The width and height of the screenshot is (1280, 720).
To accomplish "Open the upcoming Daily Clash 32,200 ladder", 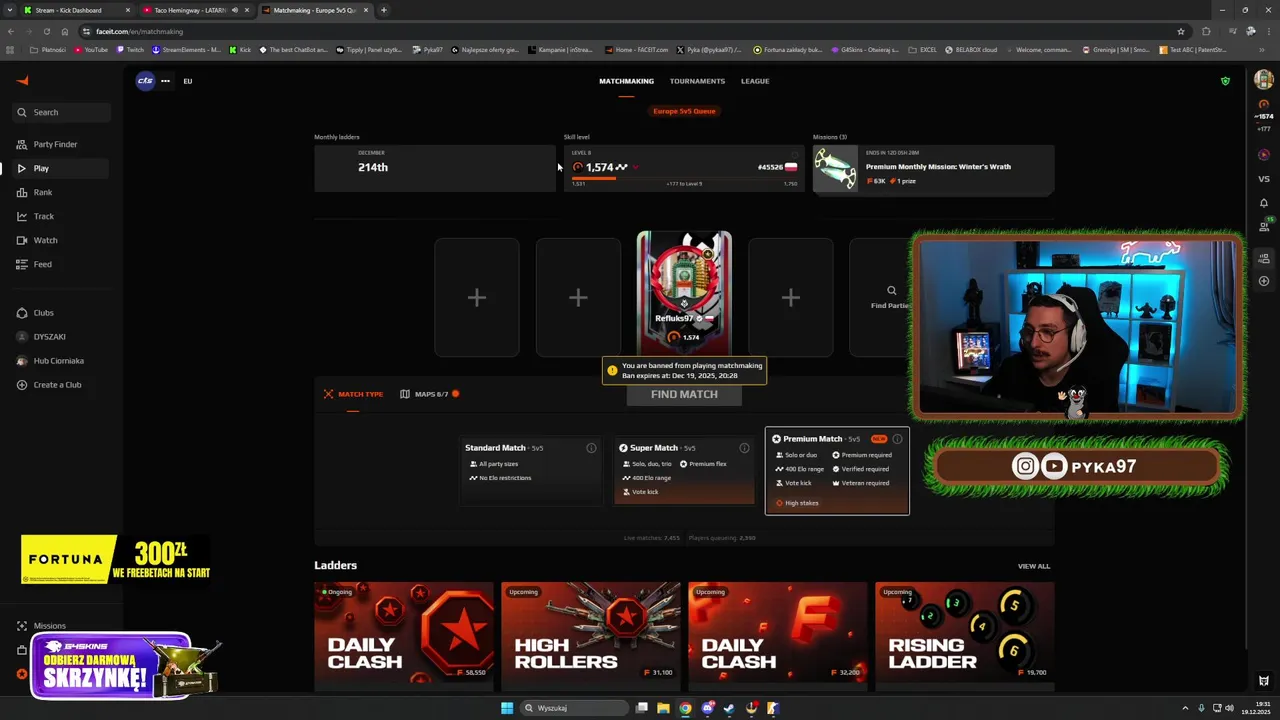I will (x=777, y=636).
